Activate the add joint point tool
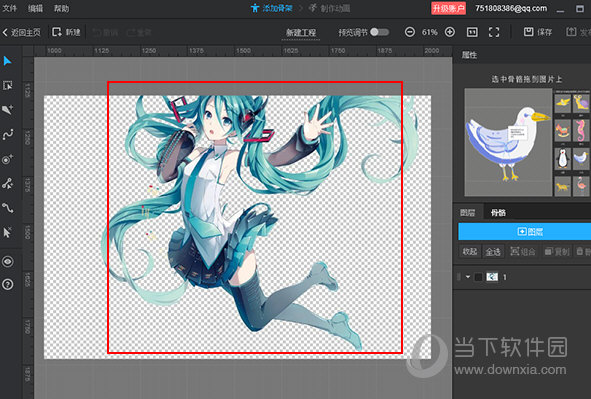This screenshot has width=591, height=399. pos(8,159)
